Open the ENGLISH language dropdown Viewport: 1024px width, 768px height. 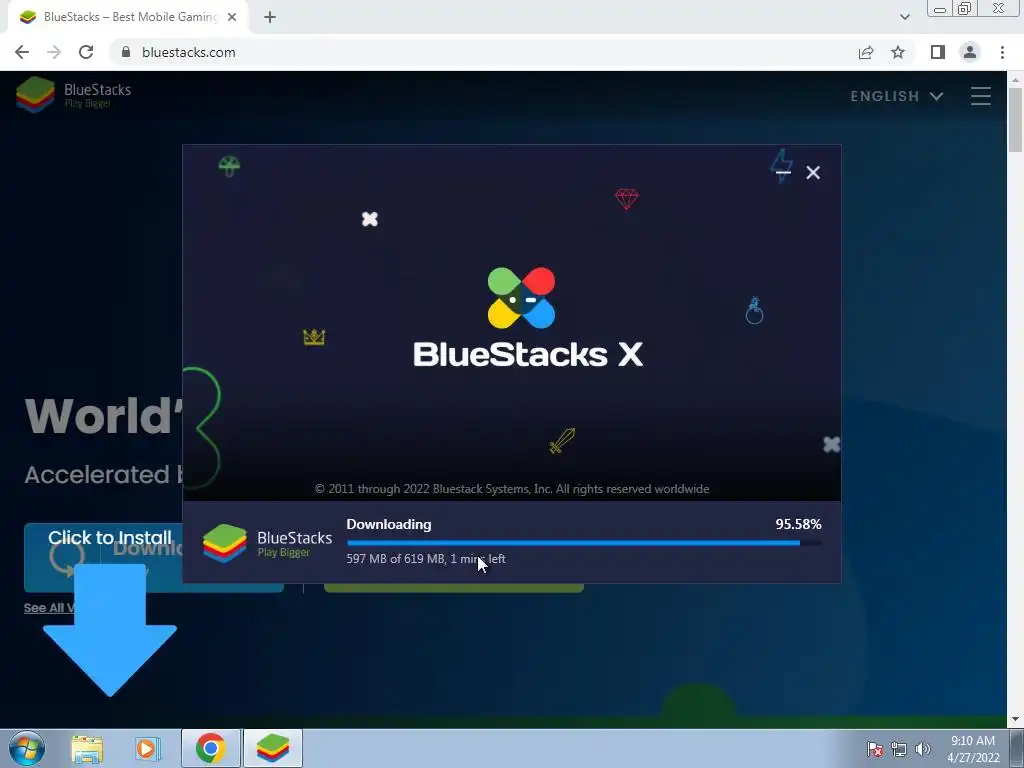[x=897, y=96]
